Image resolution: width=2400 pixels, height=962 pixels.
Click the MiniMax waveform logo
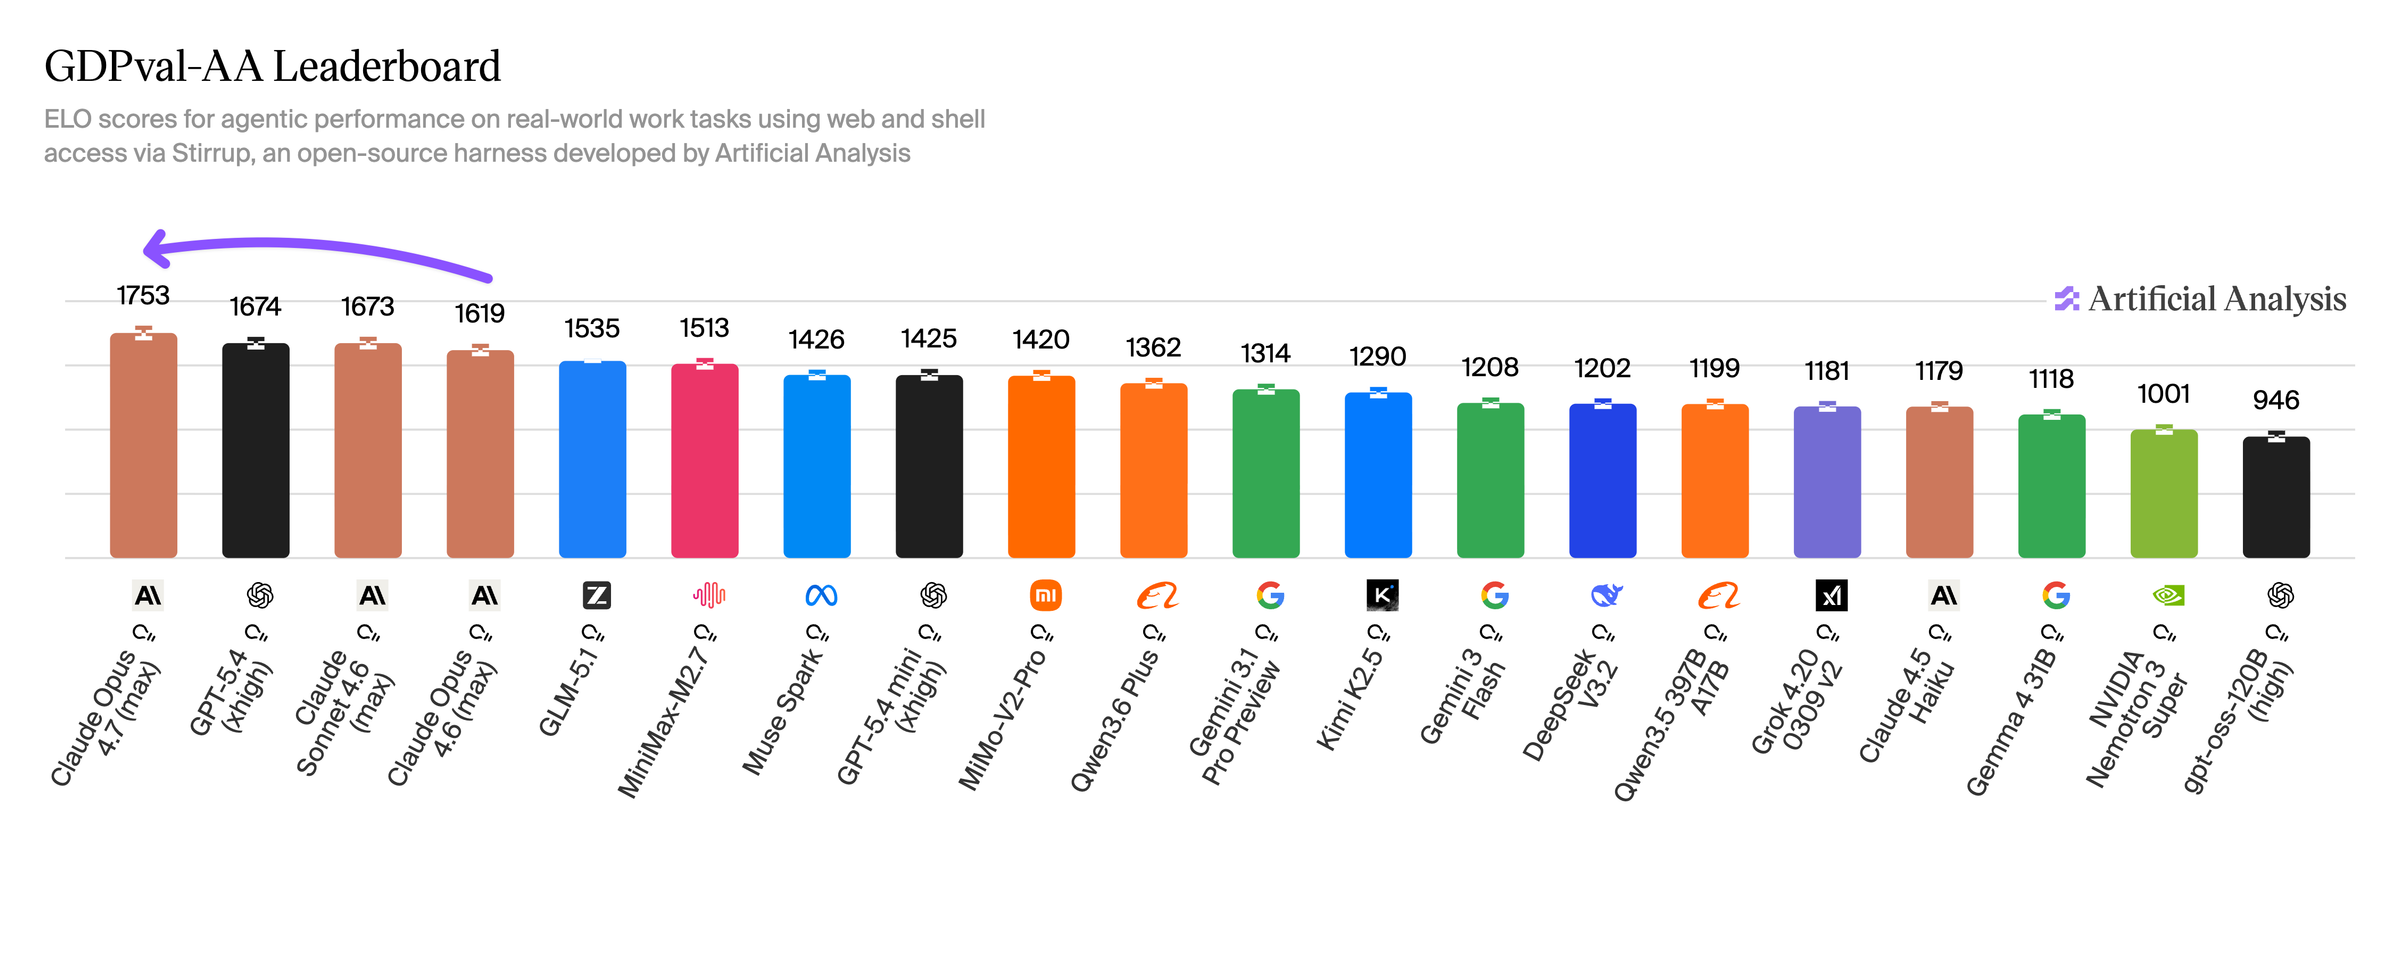709,596
